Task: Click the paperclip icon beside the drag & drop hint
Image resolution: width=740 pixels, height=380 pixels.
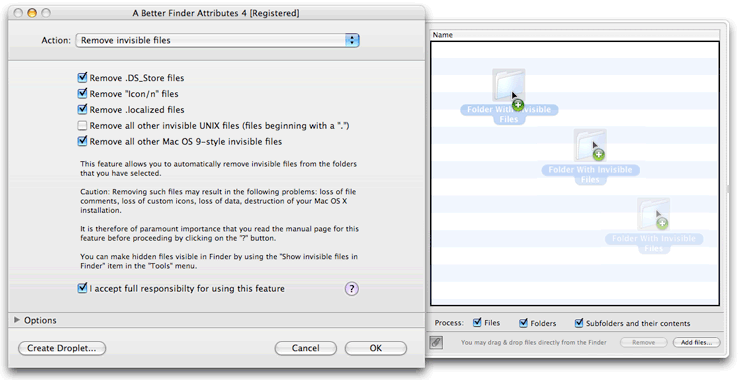Action: tap(437, 342)
